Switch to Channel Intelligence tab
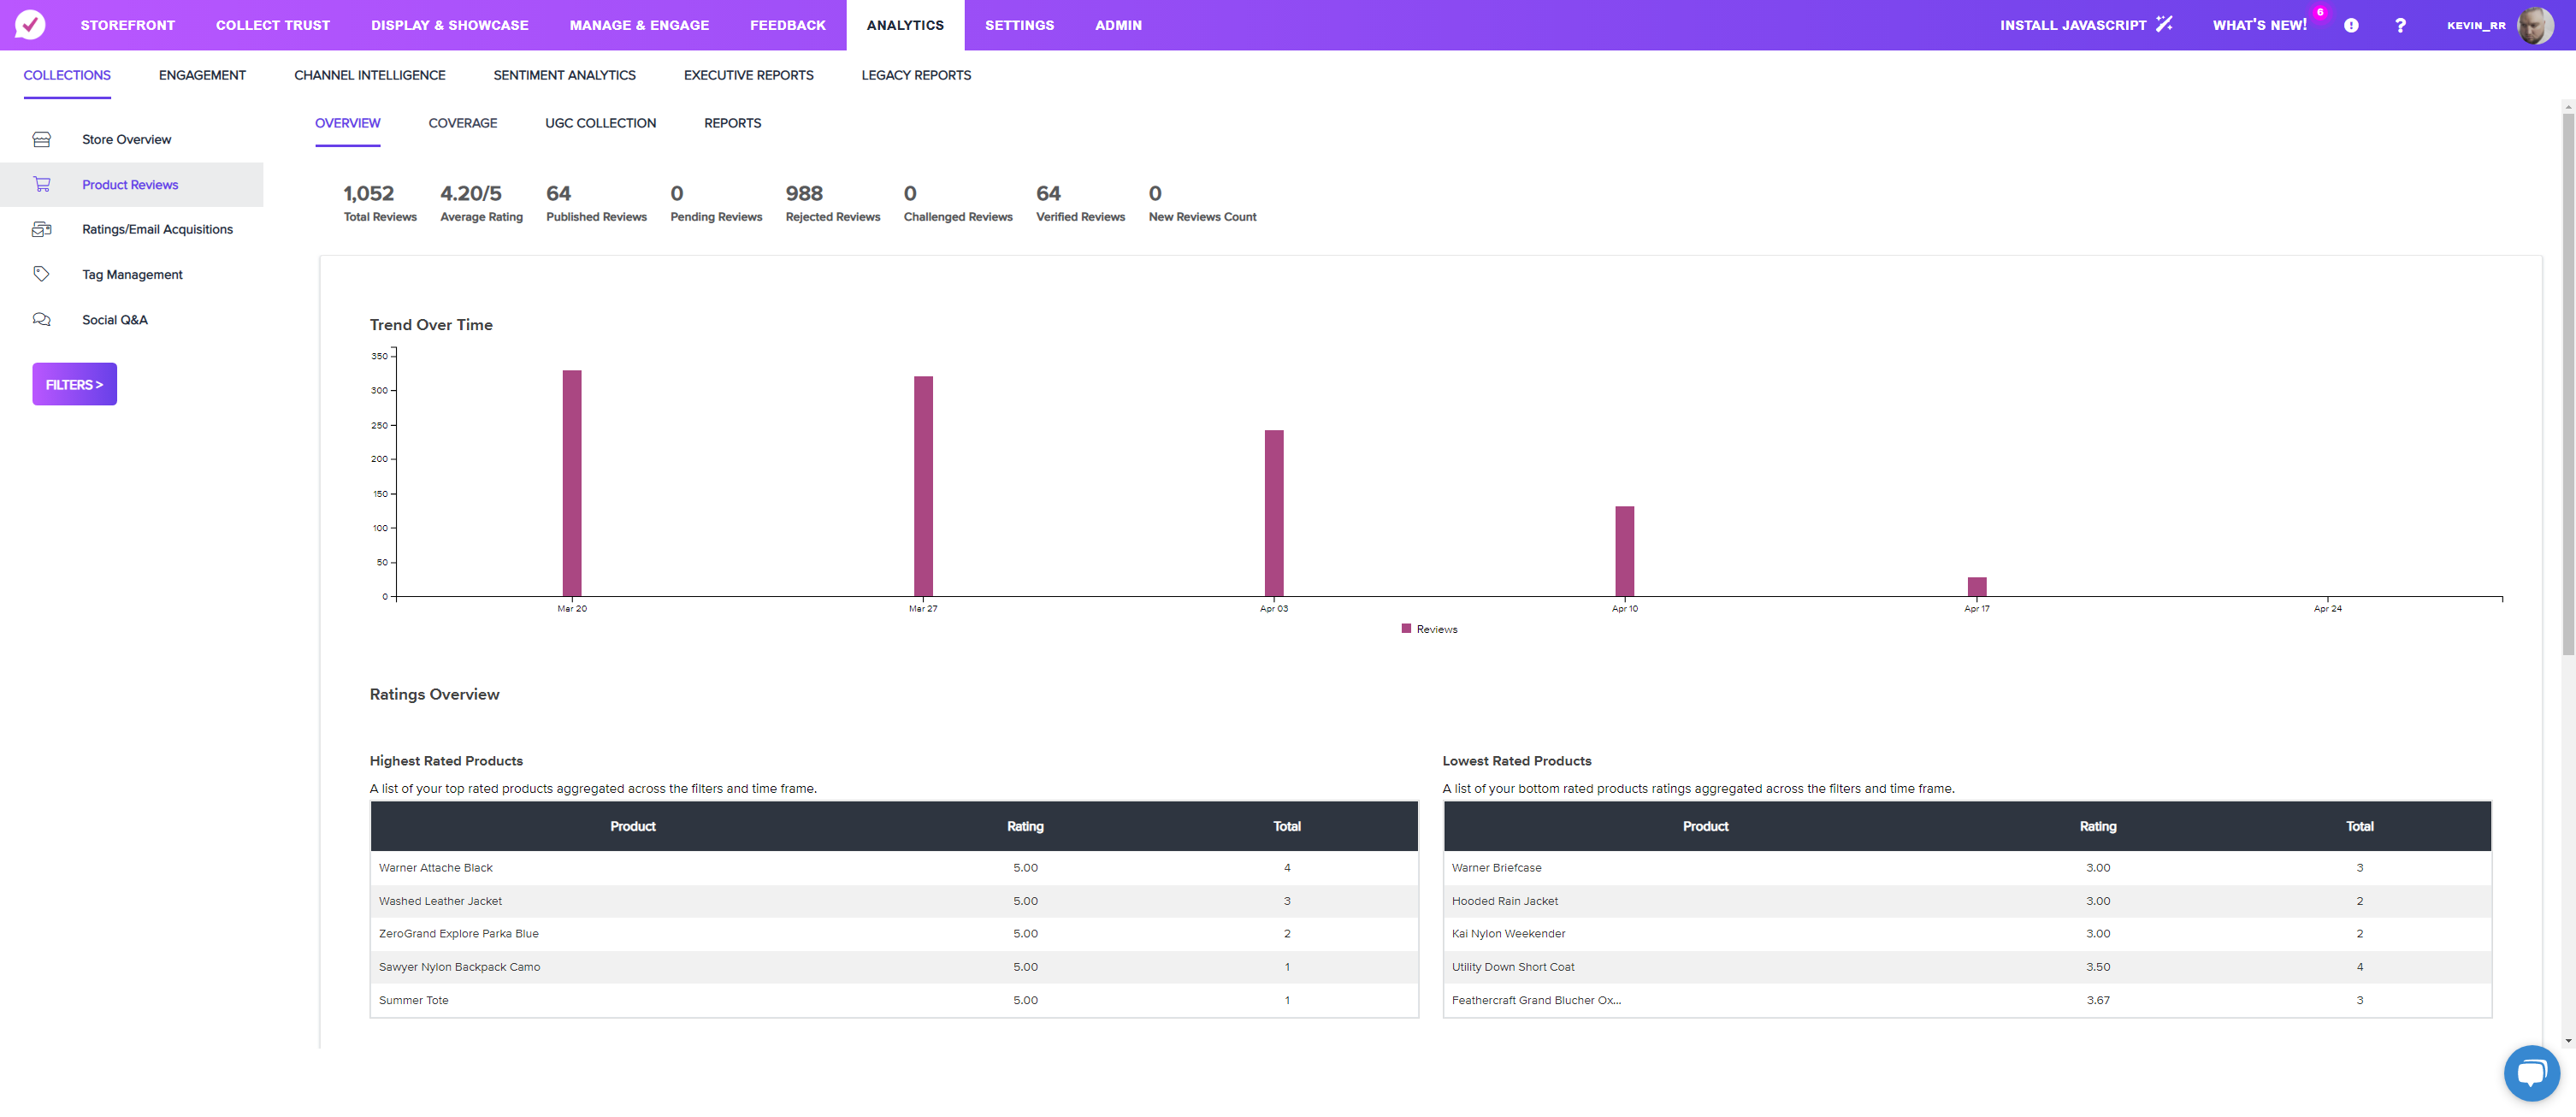Screen dimensions: 2576x1117 370,75
